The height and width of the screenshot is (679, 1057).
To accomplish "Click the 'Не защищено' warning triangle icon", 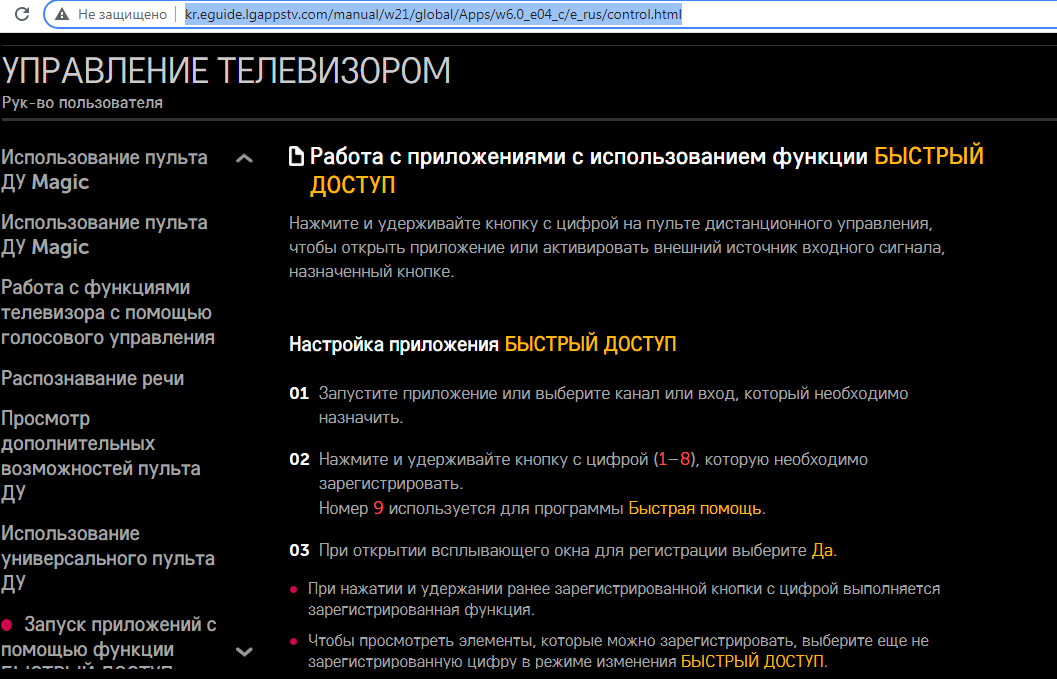I will tap(62, 15).
